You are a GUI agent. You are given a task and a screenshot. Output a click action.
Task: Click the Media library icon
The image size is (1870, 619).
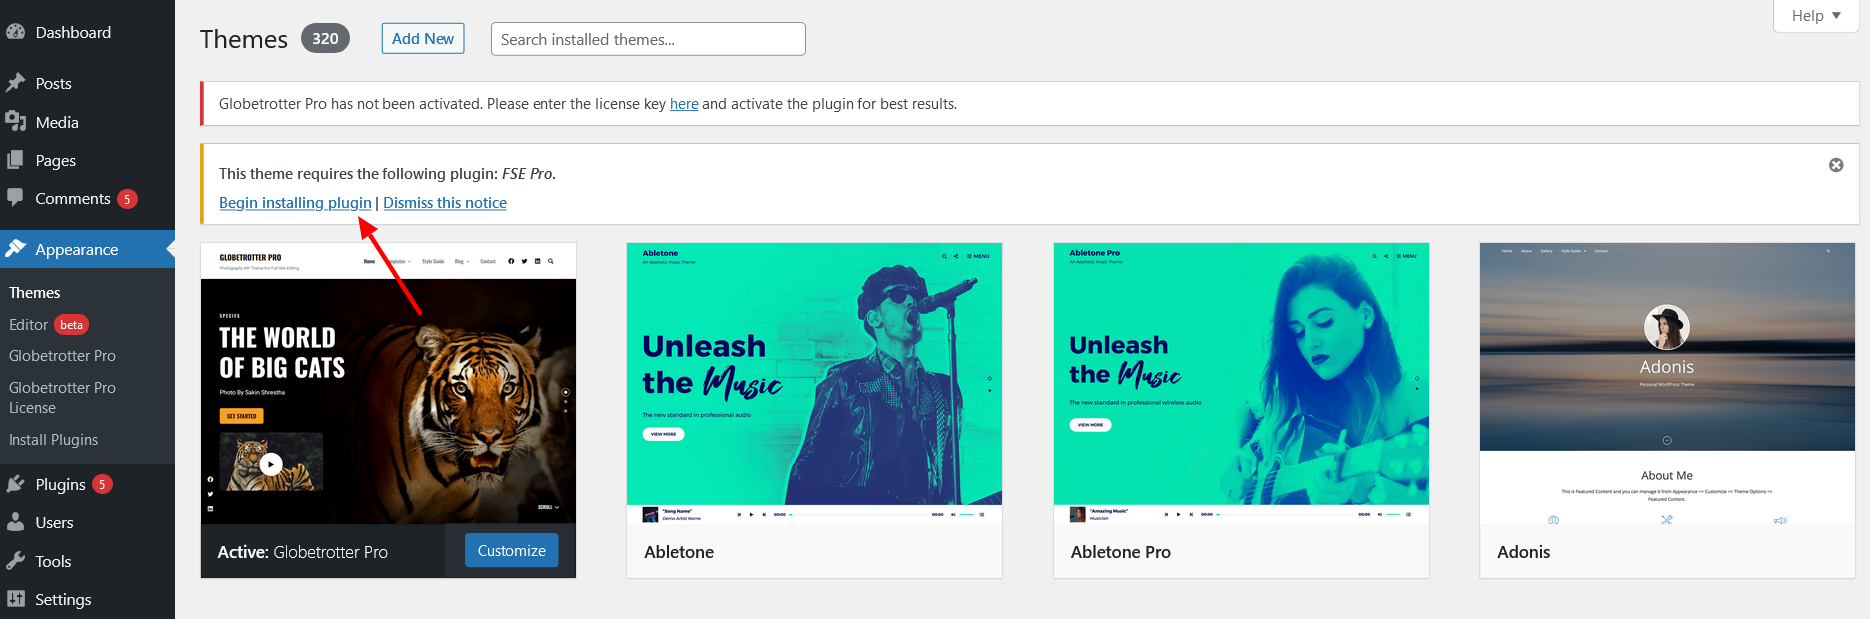tap(15, 122)
